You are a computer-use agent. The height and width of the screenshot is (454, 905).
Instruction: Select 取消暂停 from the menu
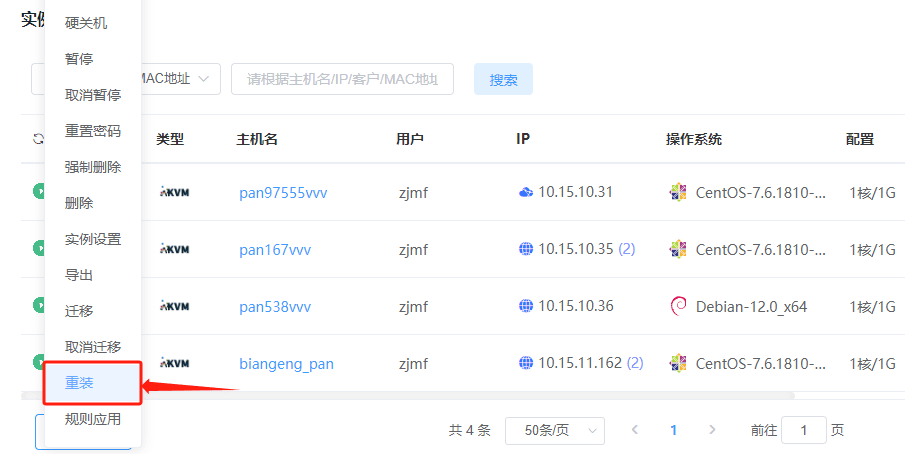(x=93, y=95)
